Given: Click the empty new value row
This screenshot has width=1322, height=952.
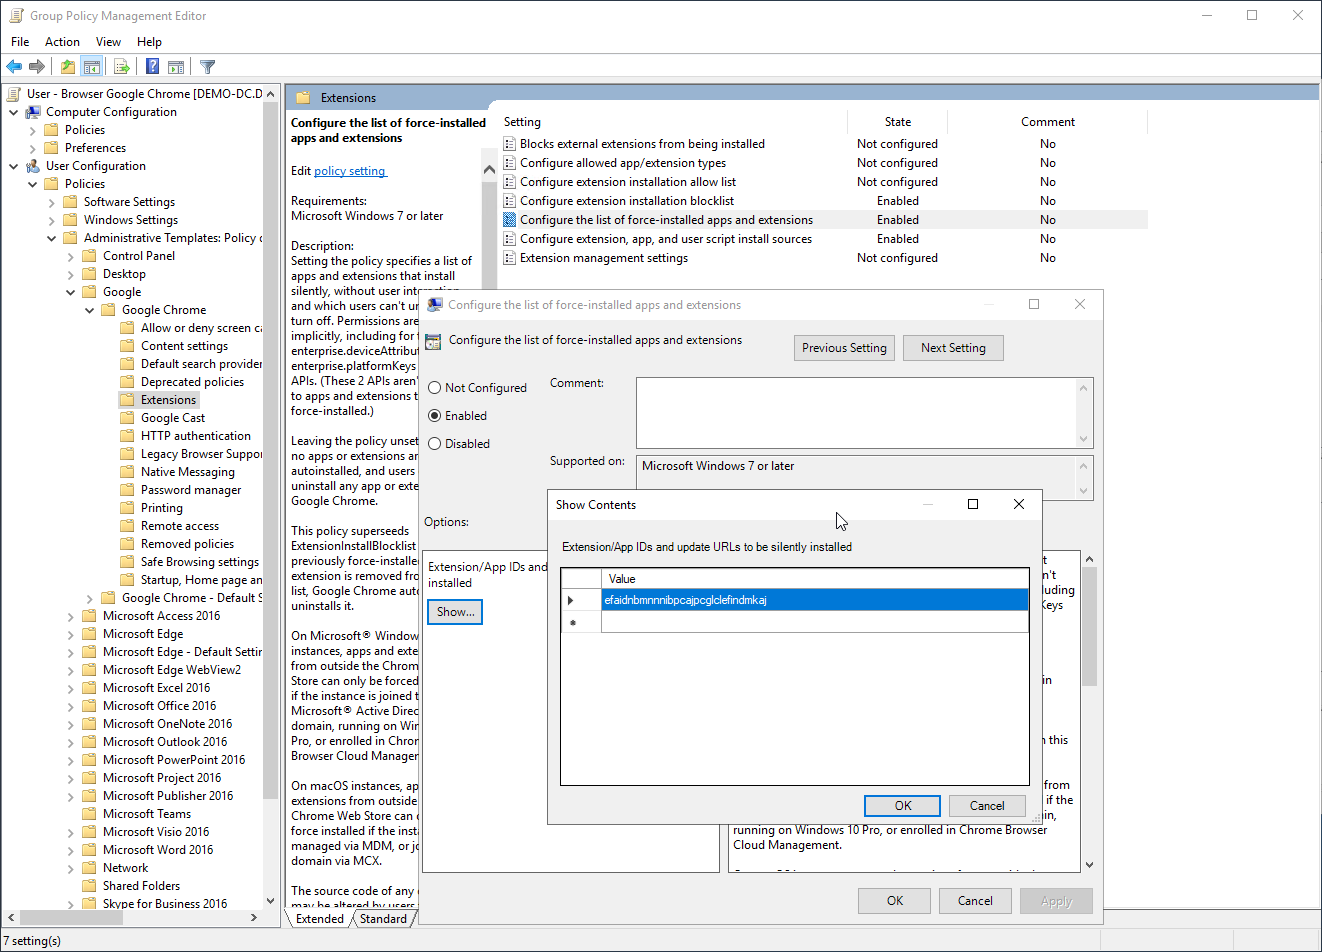Looking at the screenshot, I should coord(814,623).
